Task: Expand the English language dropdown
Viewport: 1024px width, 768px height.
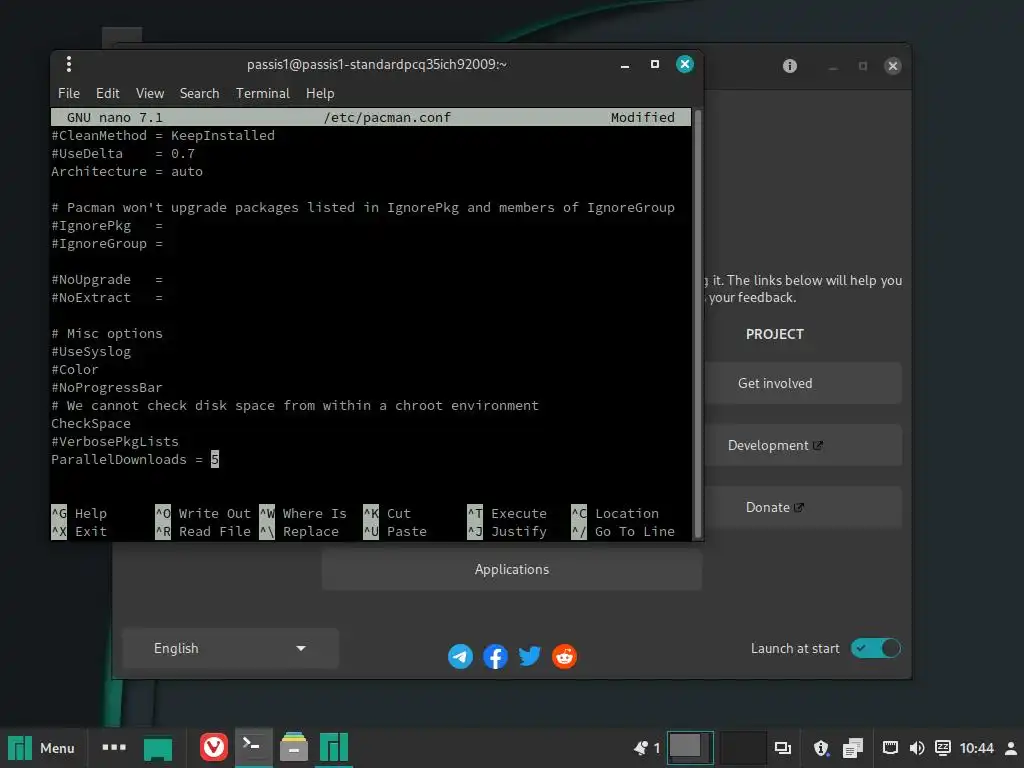Action: 231,648
